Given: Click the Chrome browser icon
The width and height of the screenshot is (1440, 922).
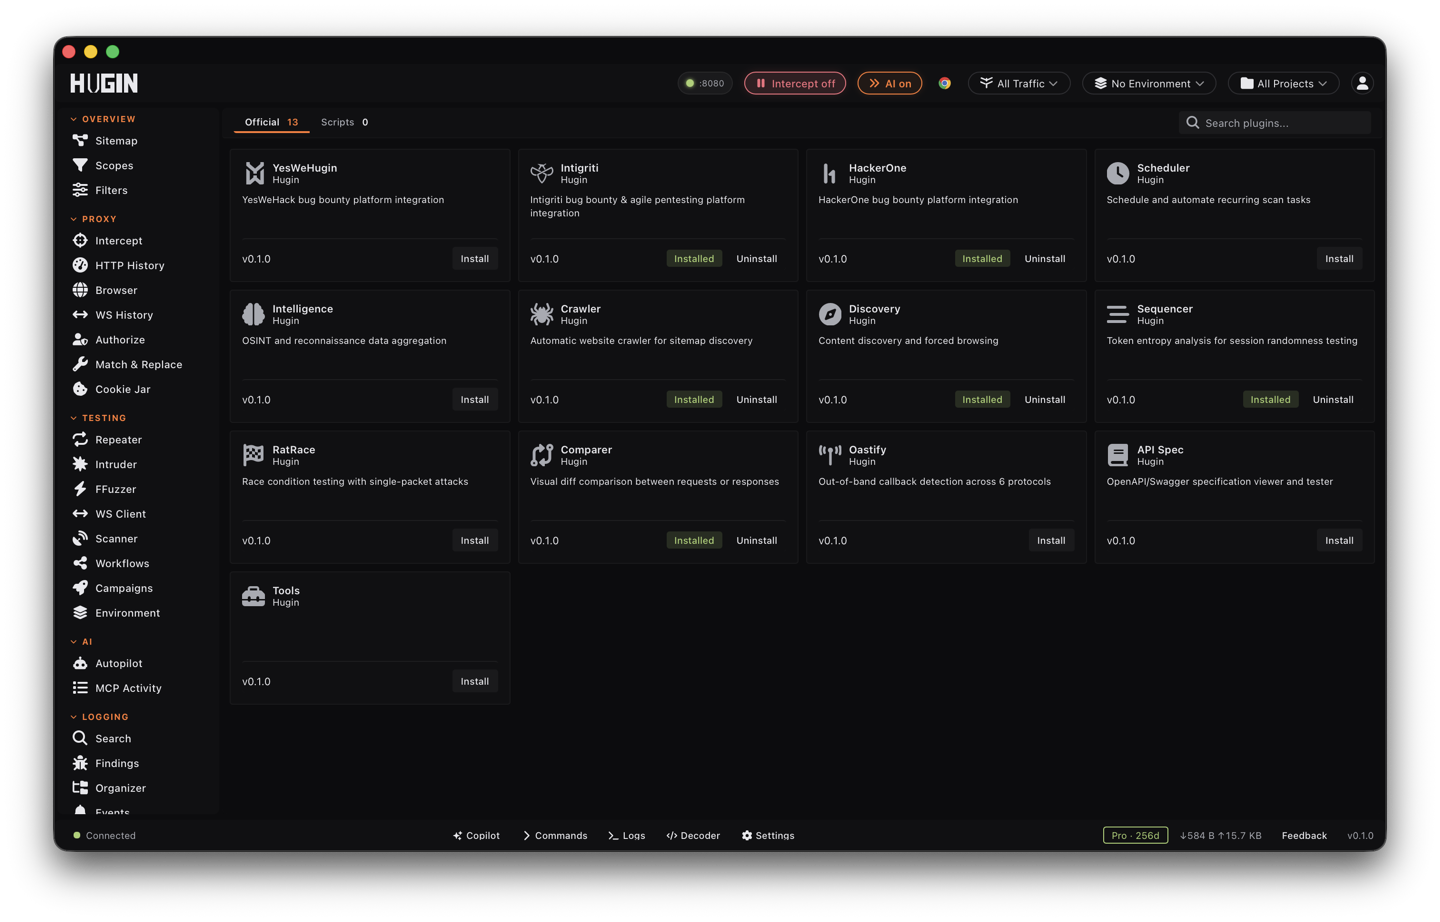Looking at the screenshot, I should 944,83.
